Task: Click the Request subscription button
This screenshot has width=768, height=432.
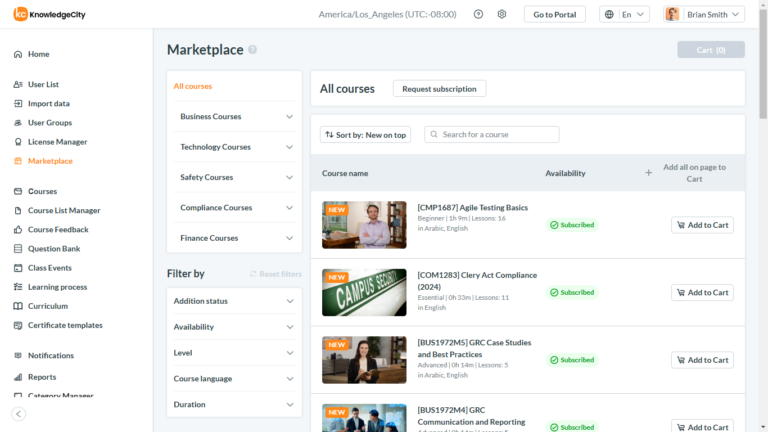Action: tap(439, 89)
